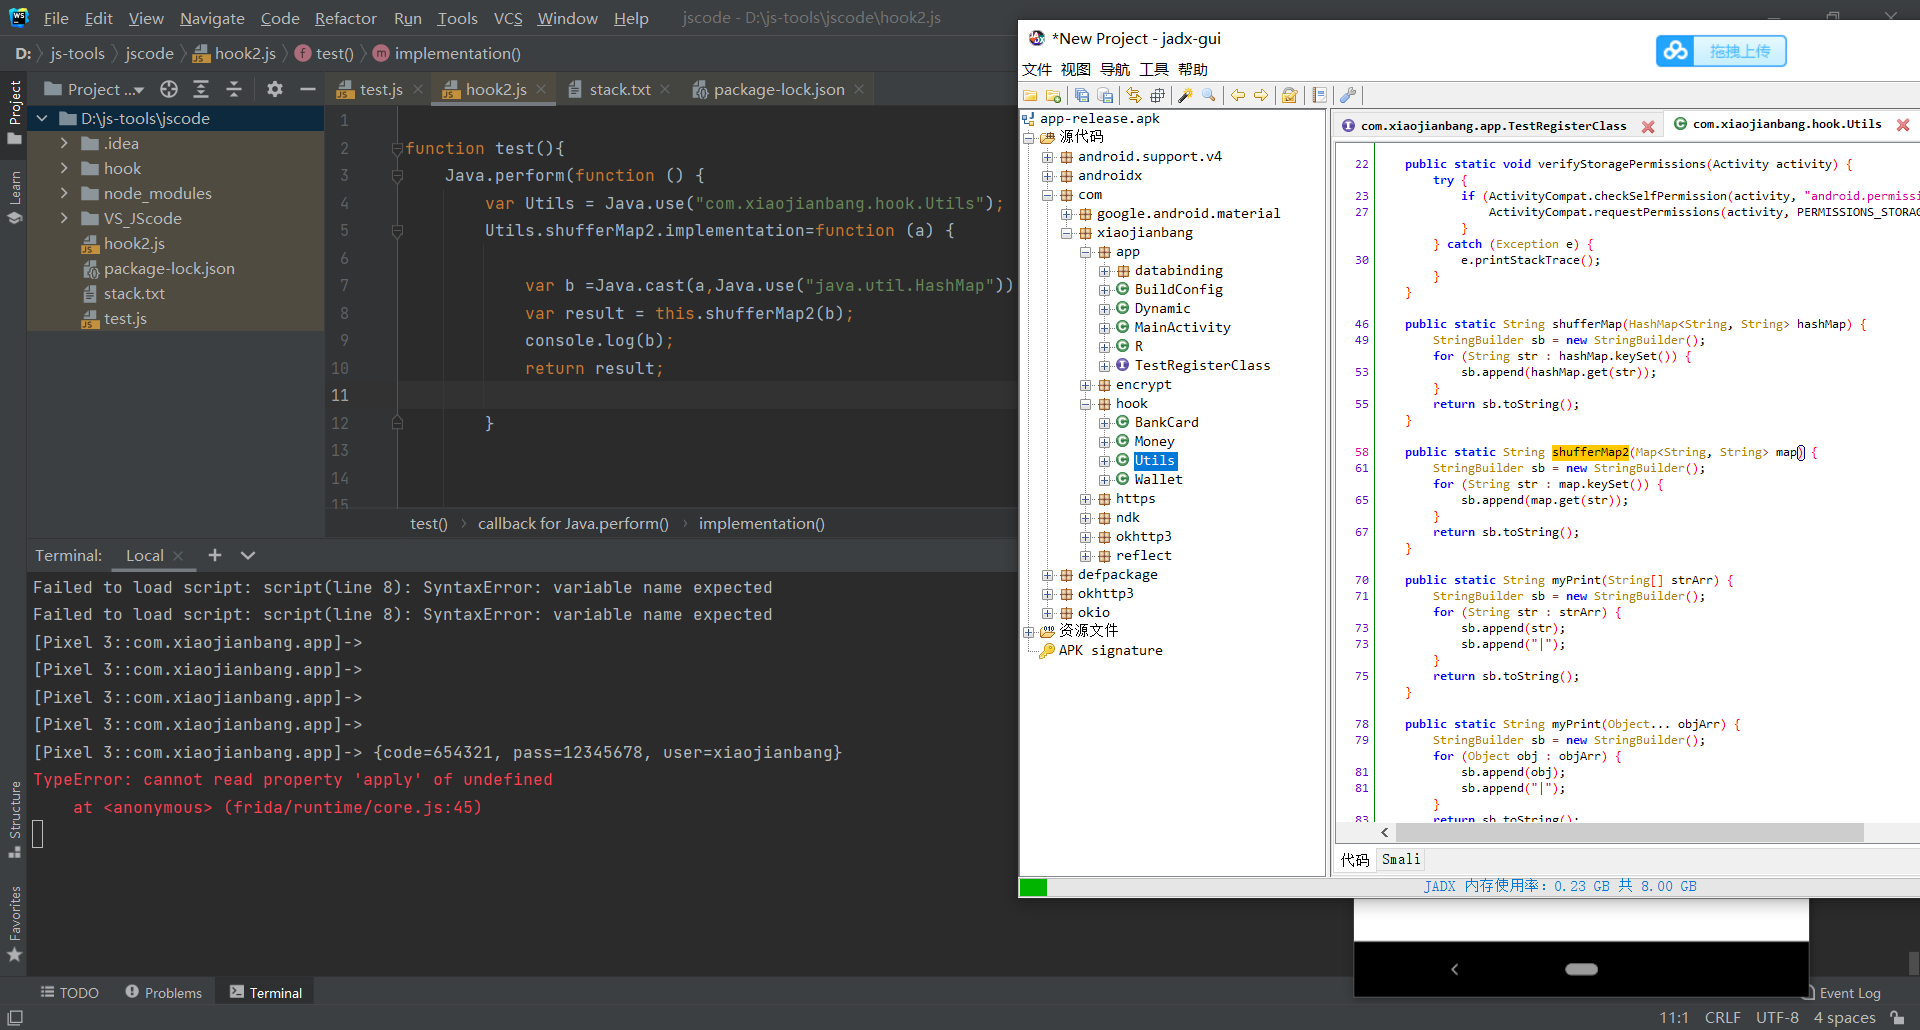Navigate back with jadx left arrow

click(x=1238, y=95)
